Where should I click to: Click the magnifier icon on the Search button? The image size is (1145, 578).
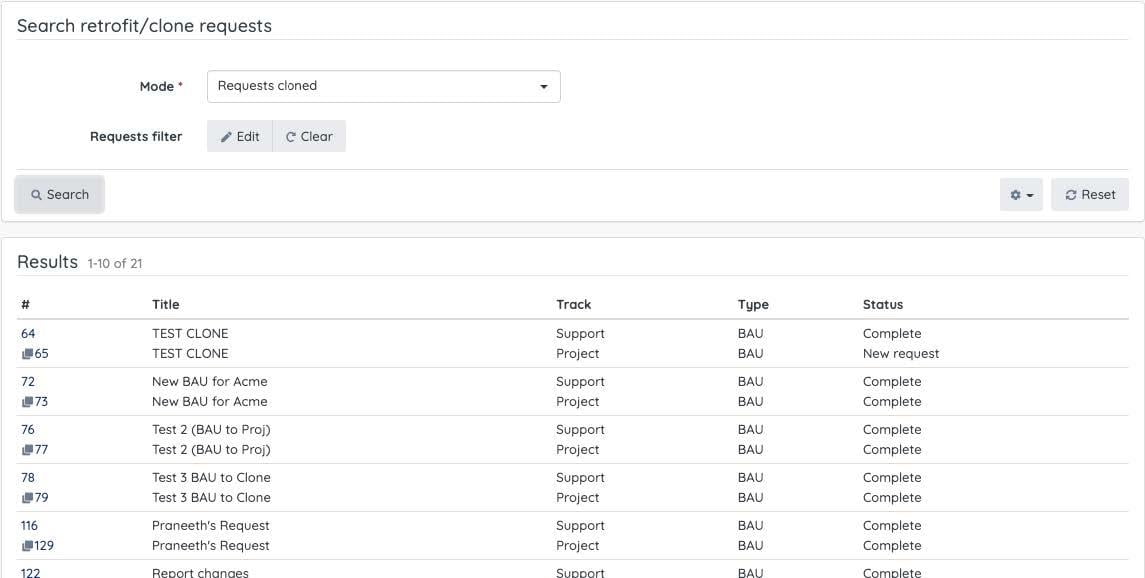(37, 194)
